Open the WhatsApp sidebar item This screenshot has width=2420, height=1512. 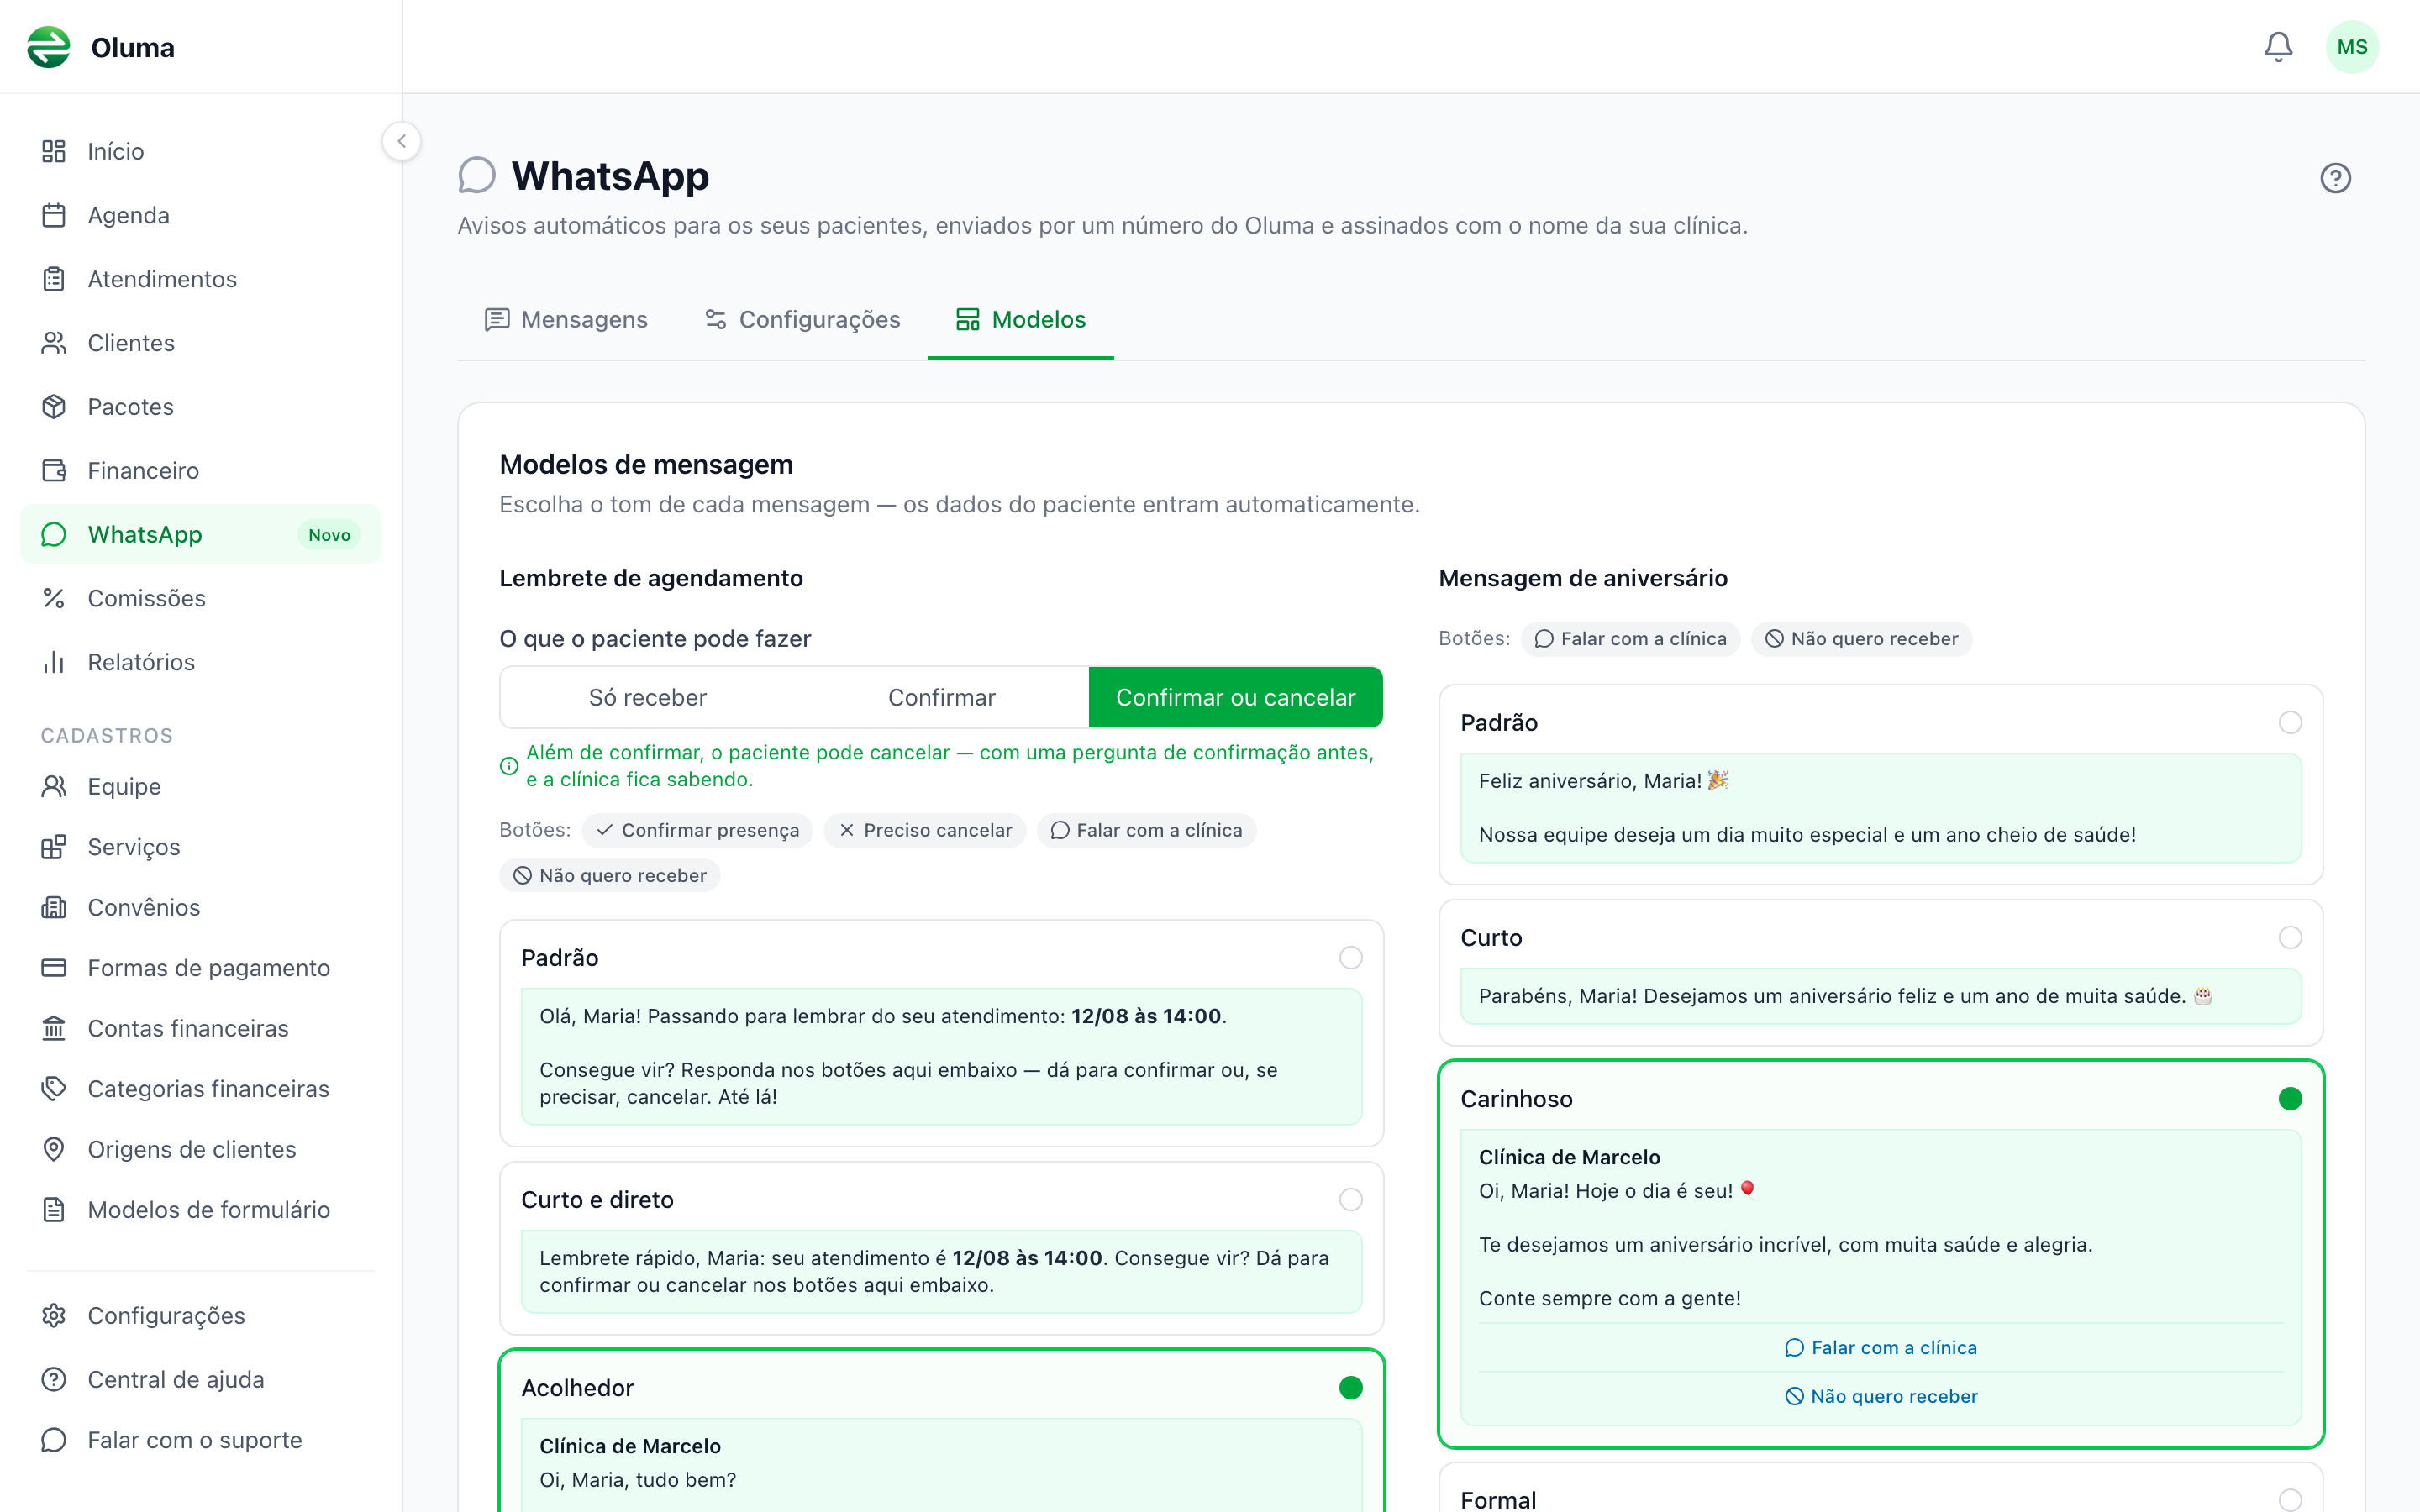point(201,534)
